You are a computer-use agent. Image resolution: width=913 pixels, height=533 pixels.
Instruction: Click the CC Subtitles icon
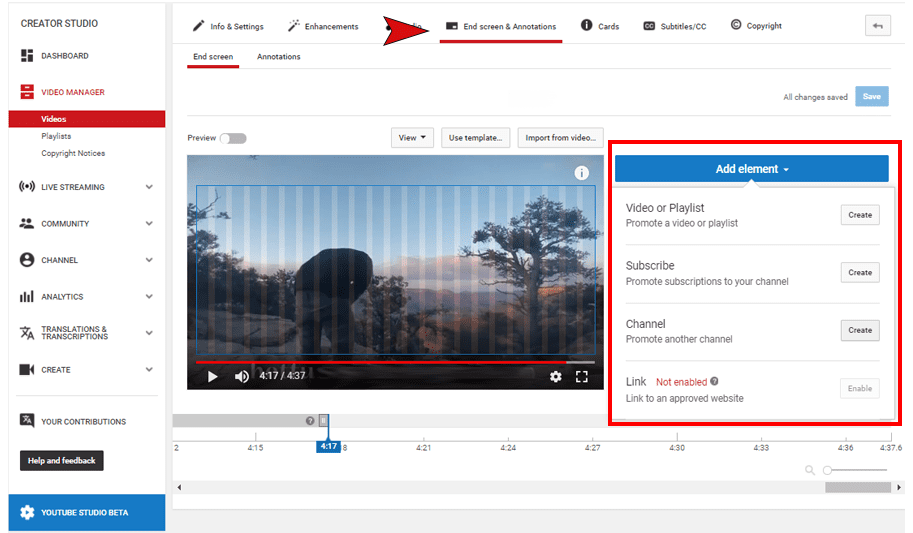tap(649, 26)
